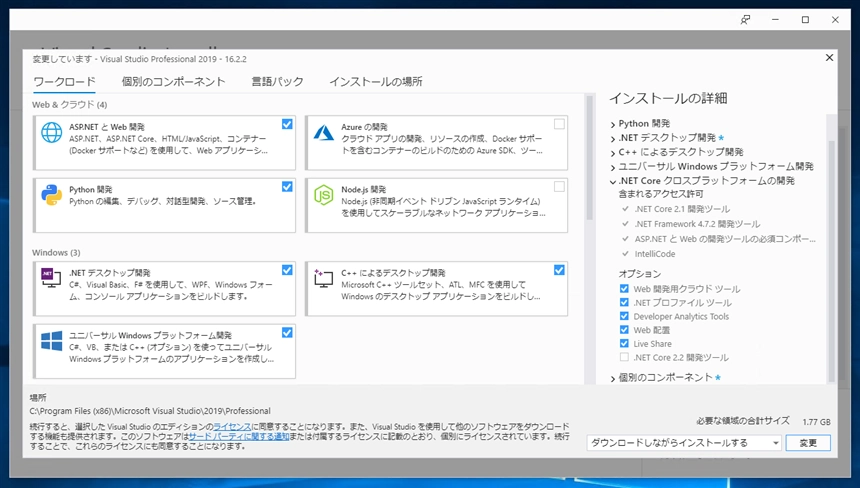Toggle .NET プロファイル ツール option
The image size is (860, 488).
click(624, 302)
